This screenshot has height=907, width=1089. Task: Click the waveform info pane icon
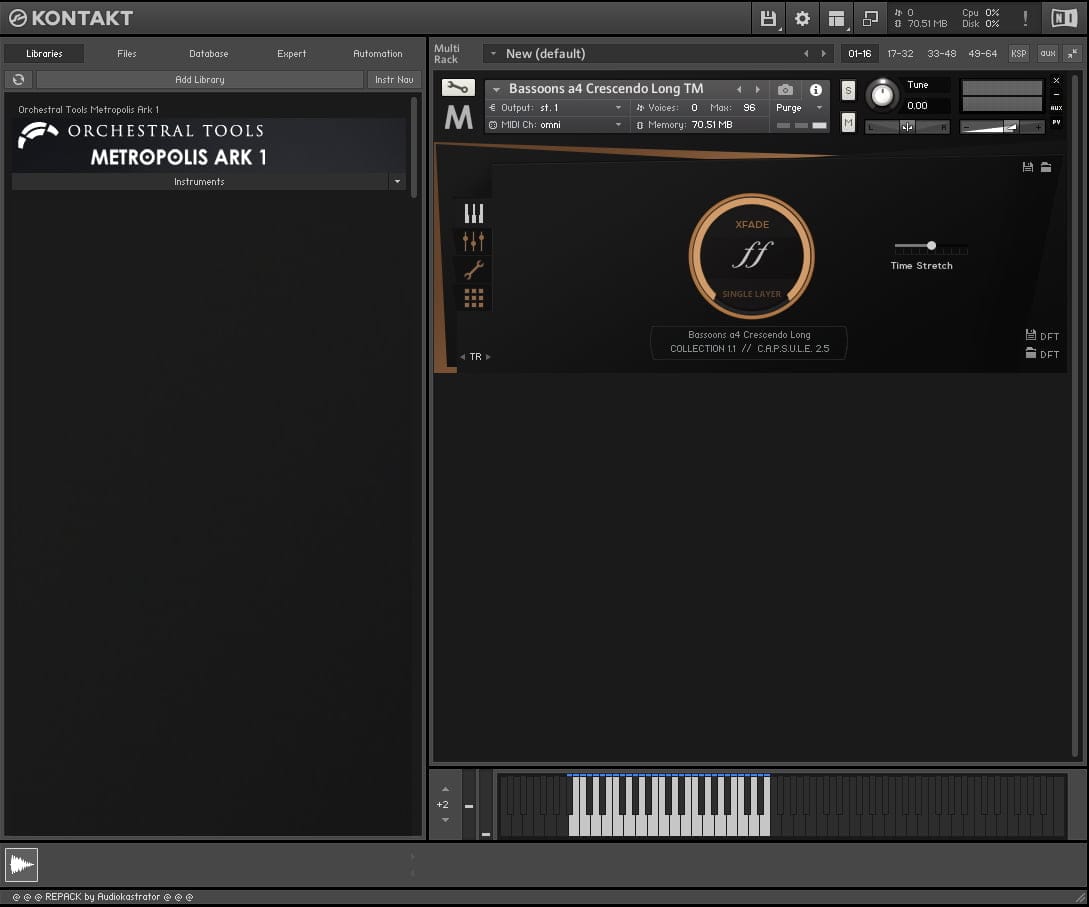point(22,864)
